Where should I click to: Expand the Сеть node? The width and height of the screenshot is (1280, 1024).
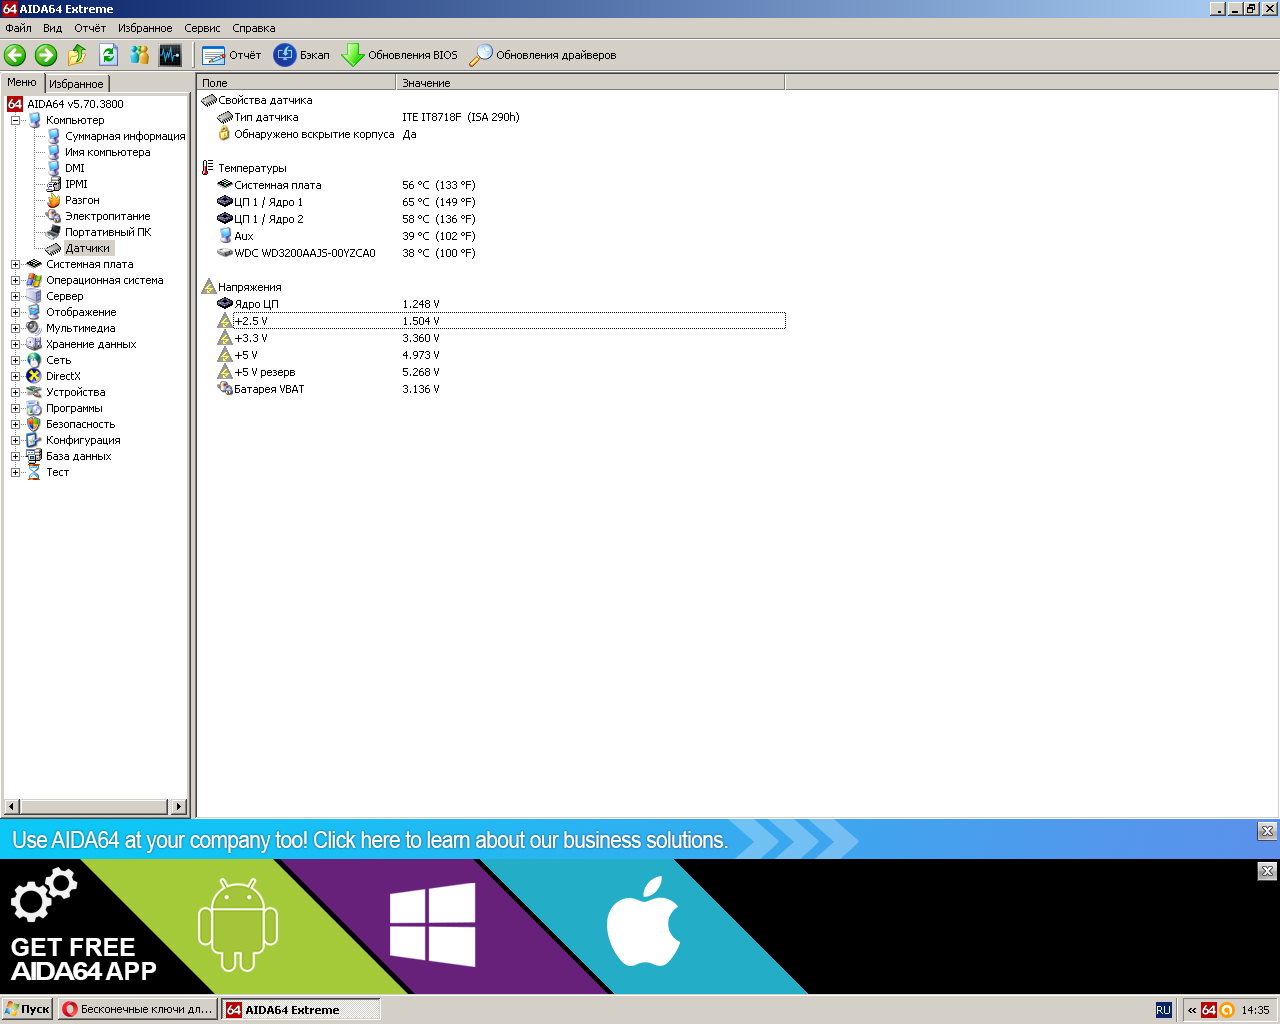click(15, 360)
